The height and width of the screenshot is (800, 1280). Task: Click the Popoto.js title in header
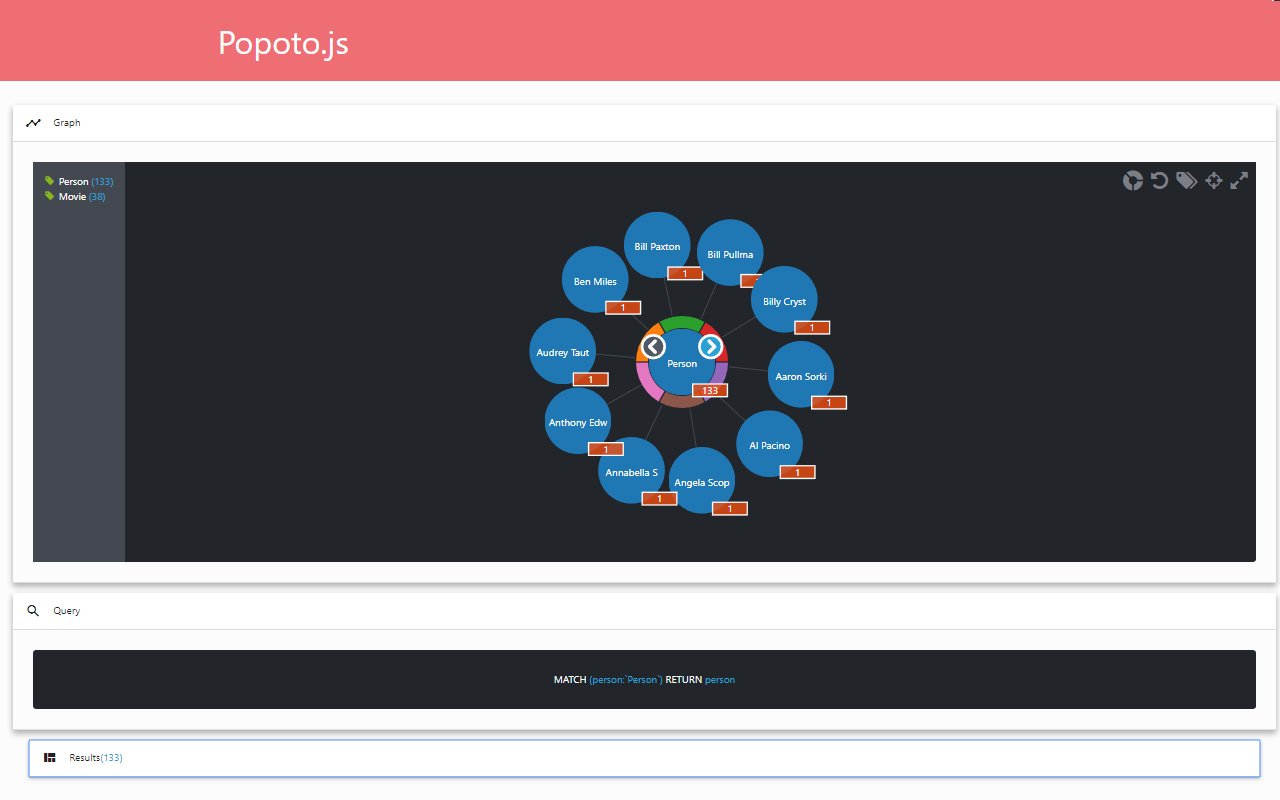[x=283, y=43]
